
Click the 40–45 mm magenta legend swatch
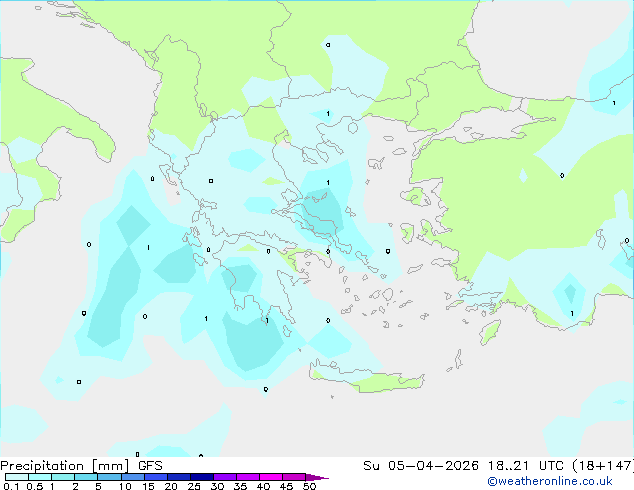pos(271,477)
